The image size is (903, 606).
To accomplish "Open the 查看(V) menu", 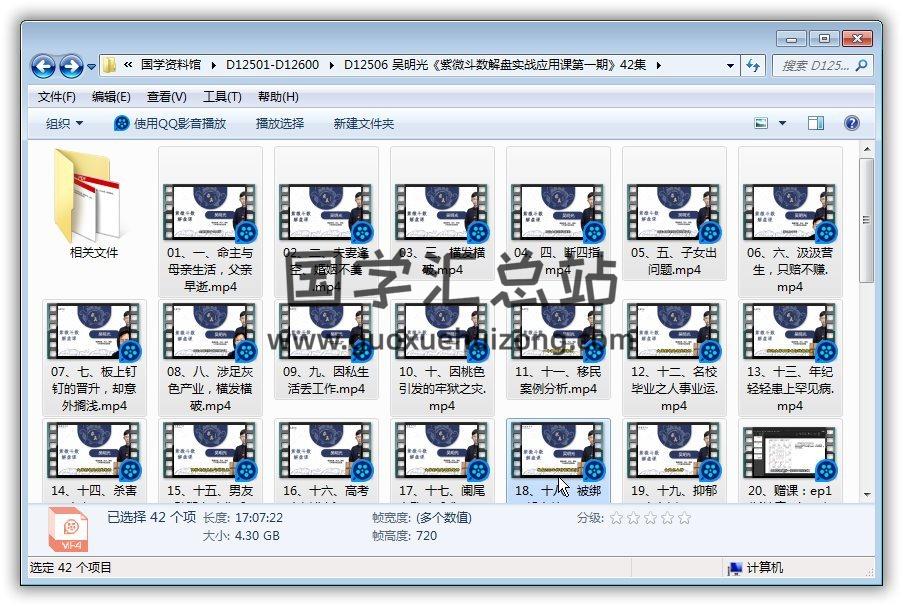I will click(166, 97).
